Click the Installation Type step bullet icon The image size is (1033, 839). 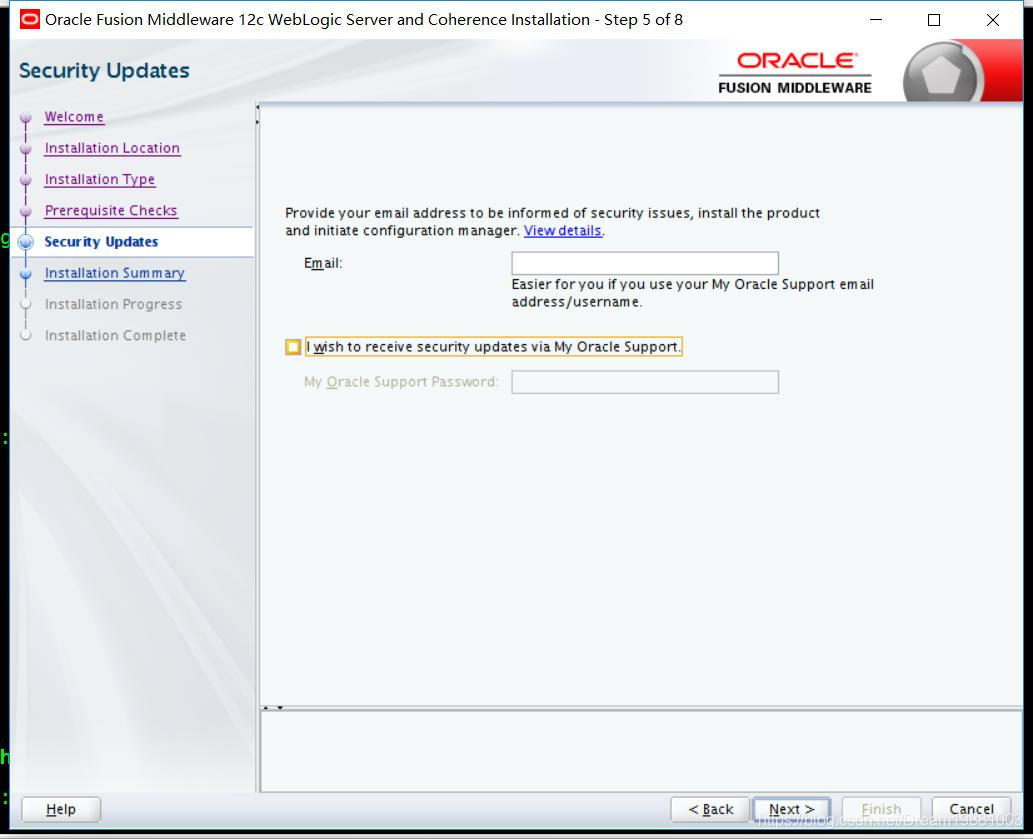(26, 180)
